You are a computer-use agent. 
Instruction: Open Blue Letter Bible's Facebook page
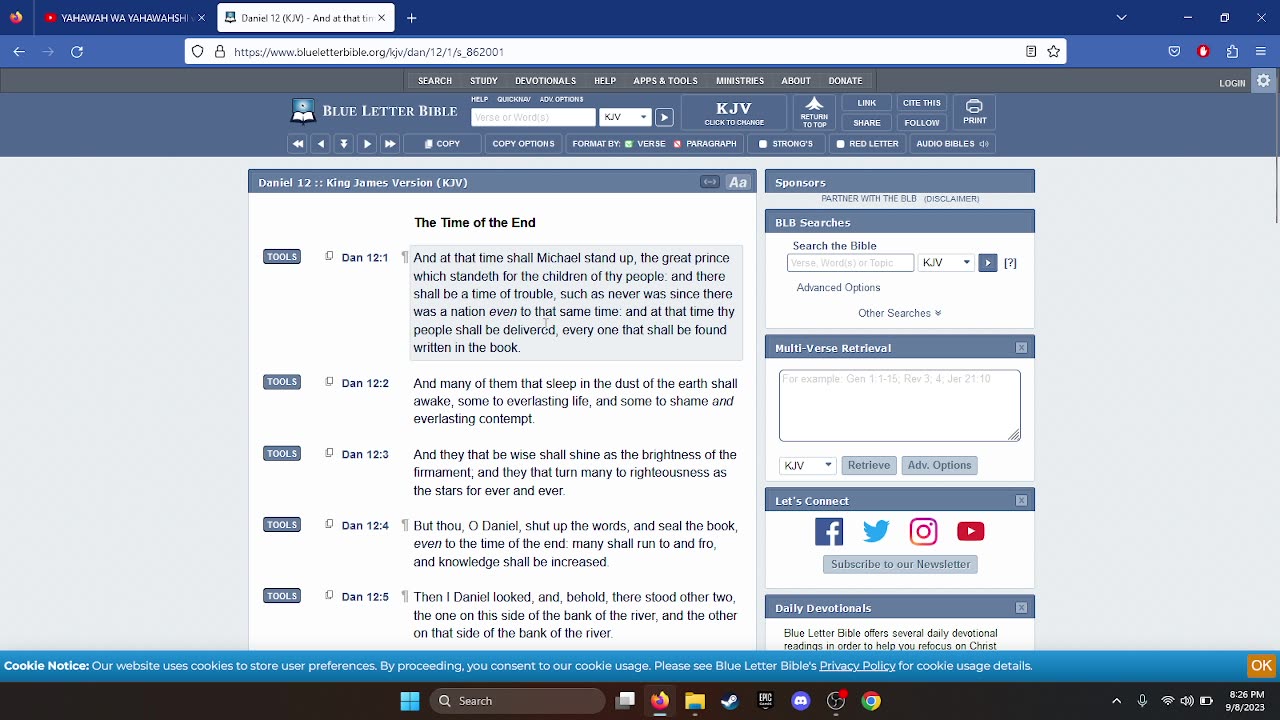pyautogui.click(x=829, y=531)
